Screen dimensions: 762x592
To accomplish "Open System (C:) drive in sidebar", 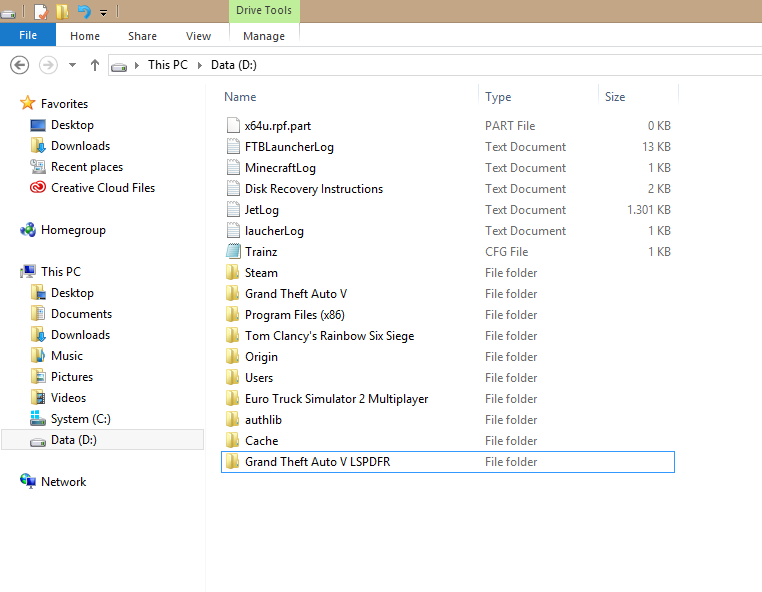I will (81, 418).
